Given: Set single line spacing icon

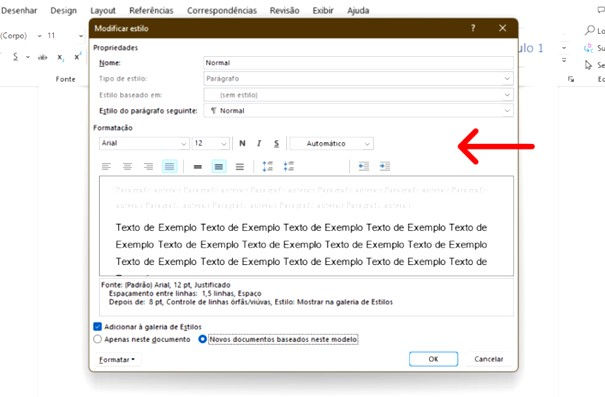Looking at the screenshot, I should (198, 167).
